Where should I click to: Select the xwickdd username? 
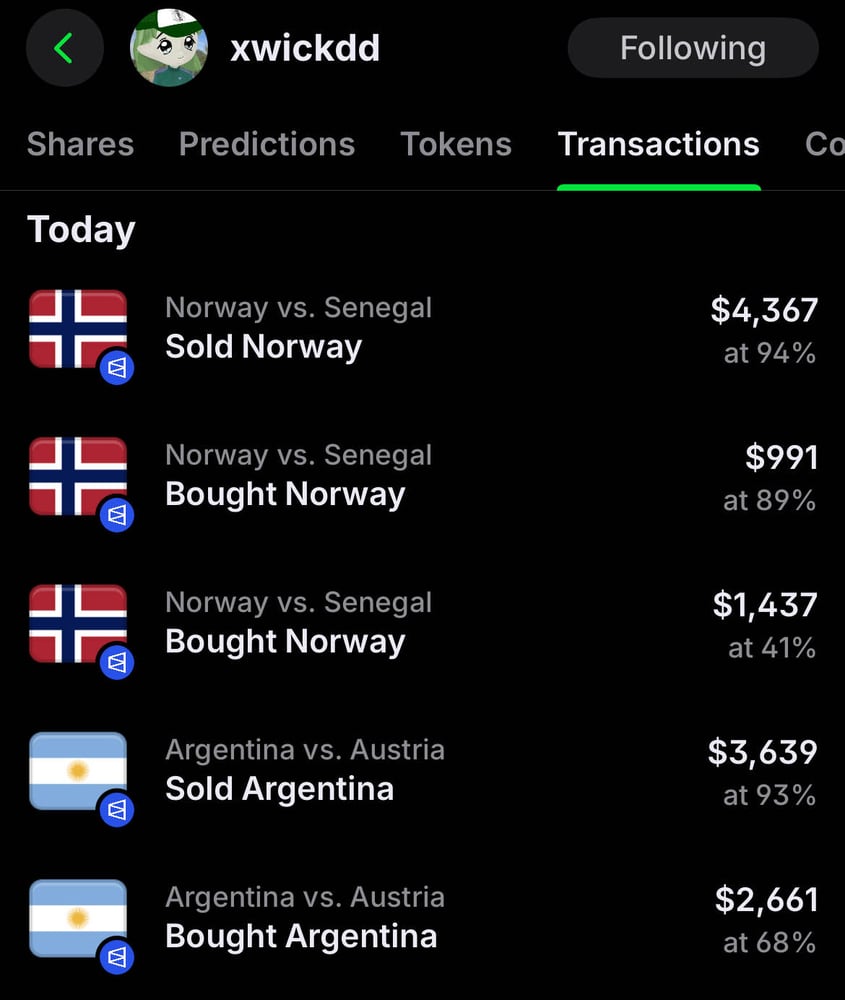pyautogui.click(x=305, y=48)
